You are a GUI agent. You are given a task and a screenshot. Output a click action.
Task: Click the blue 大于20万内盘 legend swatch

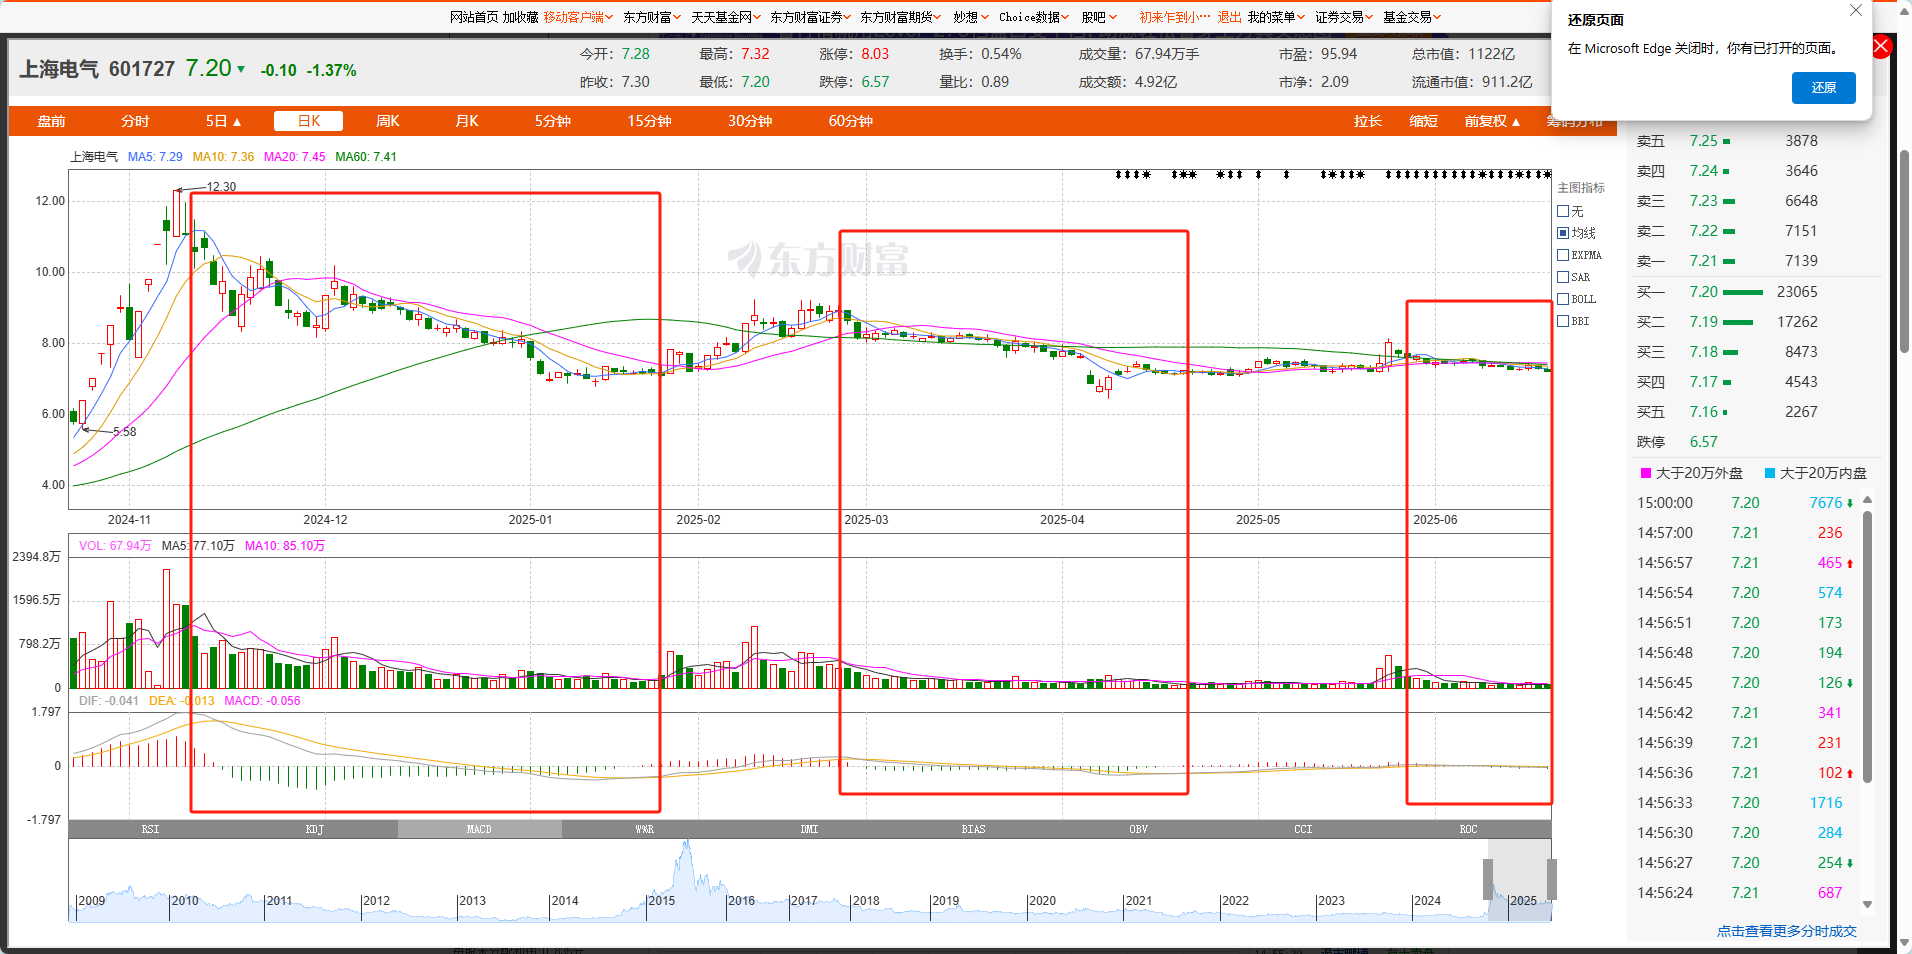1770,473
